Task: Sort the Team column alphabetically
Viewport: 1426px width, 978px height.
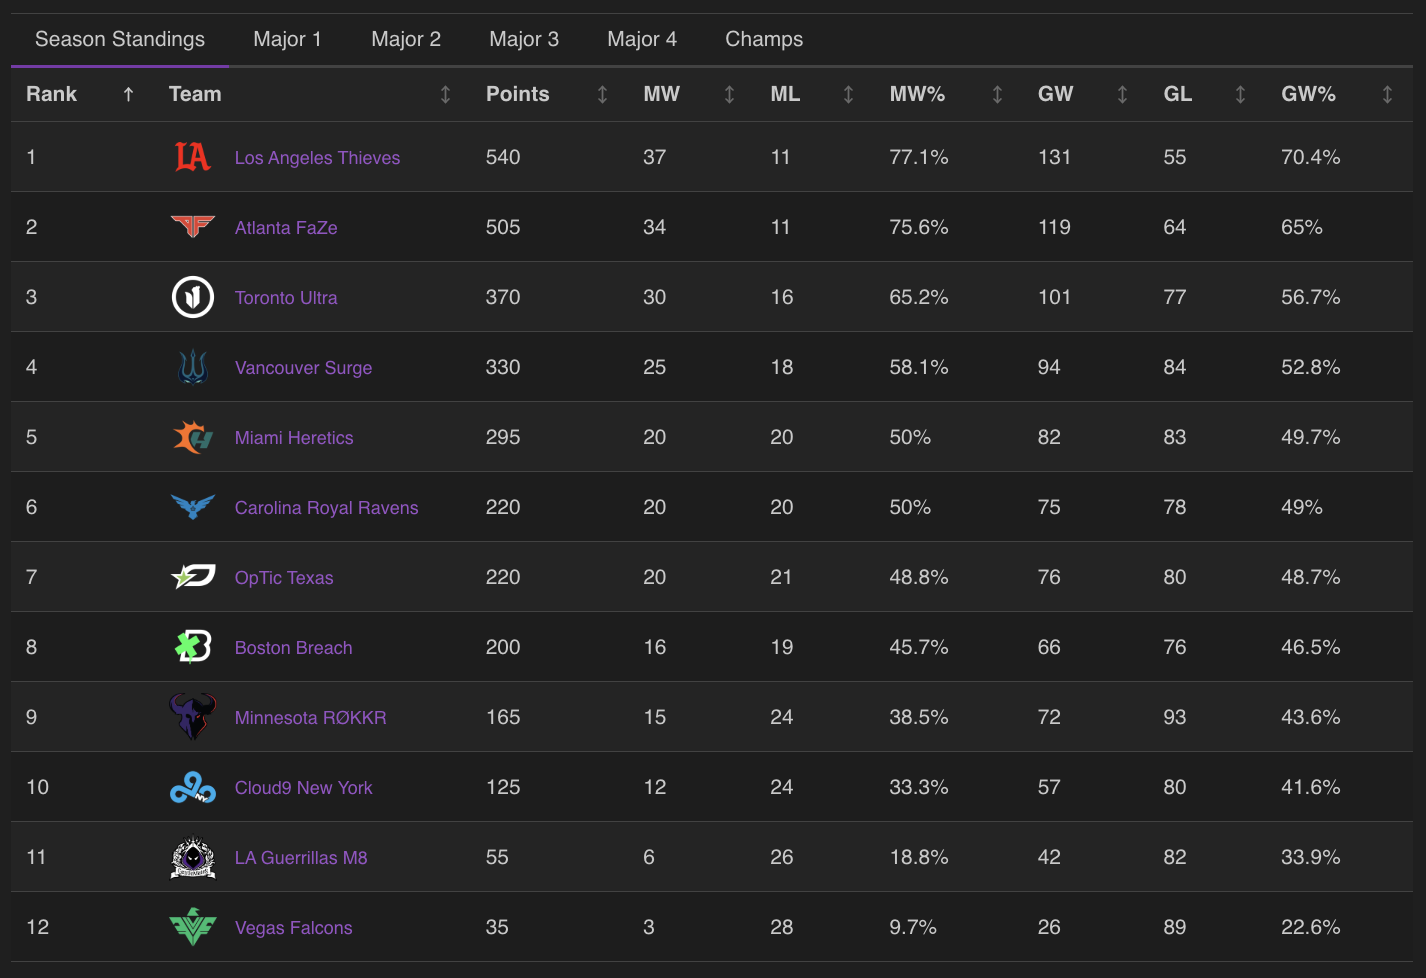Action: pos(445,94)
